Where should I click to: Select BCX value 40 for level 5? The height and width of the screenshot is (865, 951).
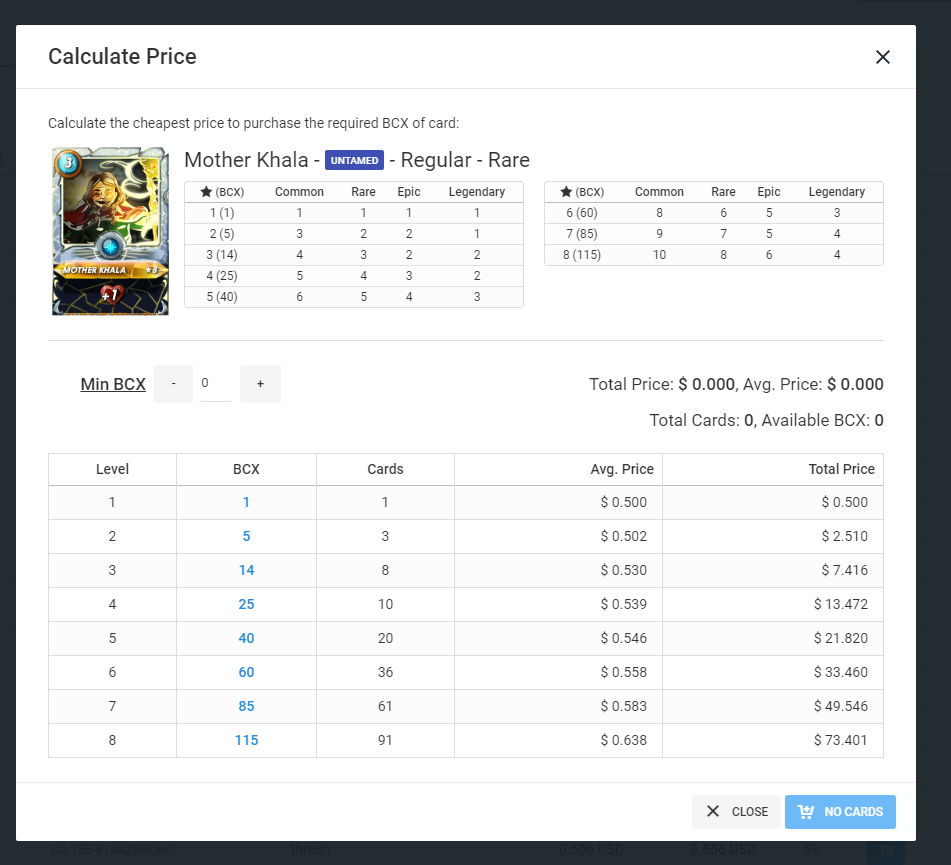[x=246, y=639]
